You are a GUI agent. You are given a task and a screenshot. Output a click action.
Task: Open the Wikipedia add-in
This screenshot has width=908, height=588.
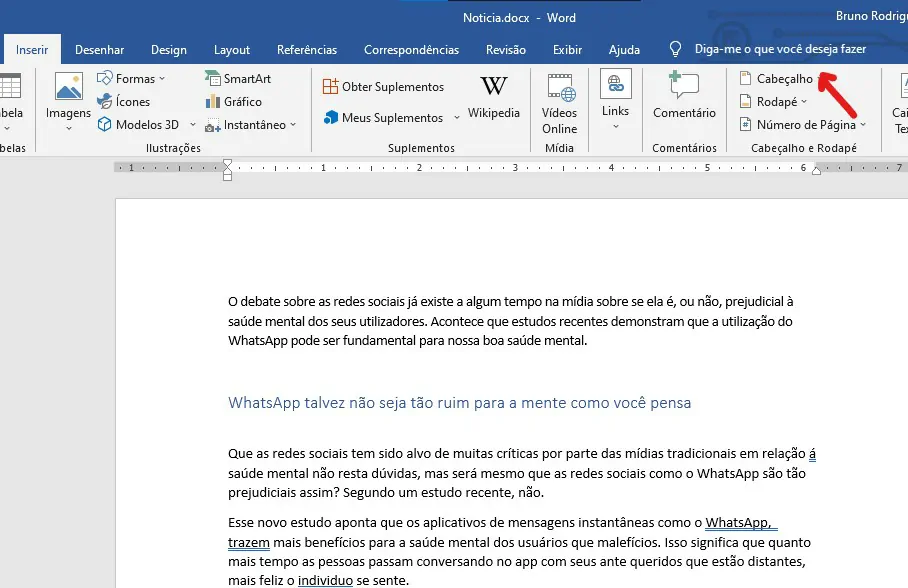[x=493, y=97]
